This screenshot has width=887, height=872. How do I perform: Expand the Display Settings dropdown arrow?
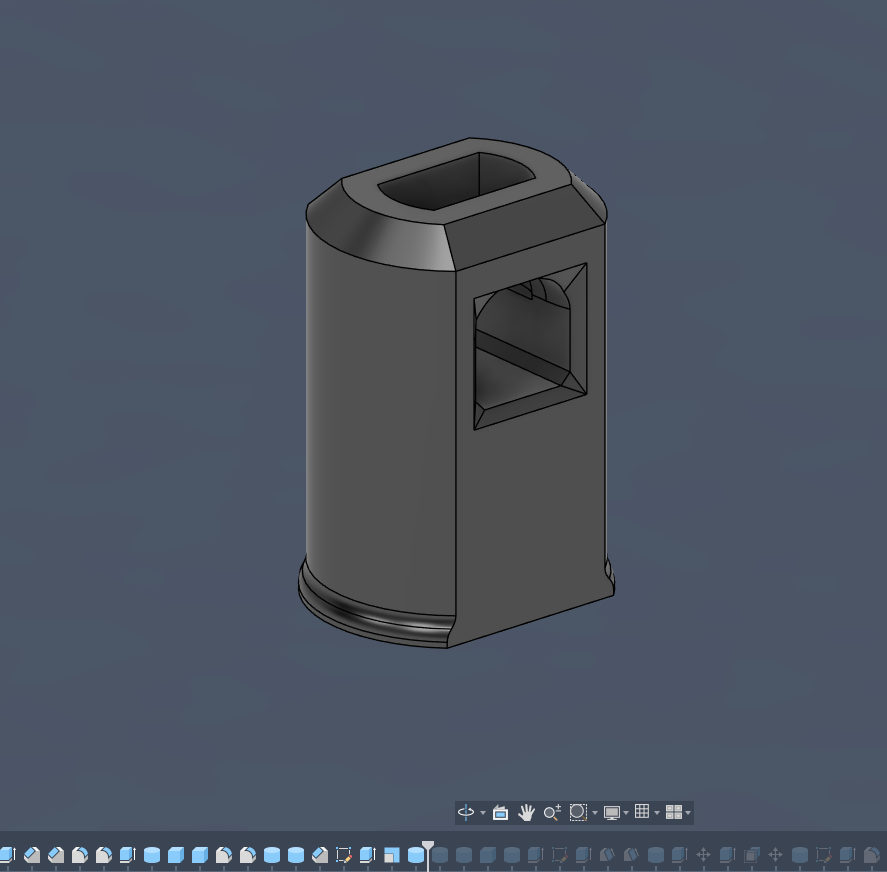coord(626,813)
